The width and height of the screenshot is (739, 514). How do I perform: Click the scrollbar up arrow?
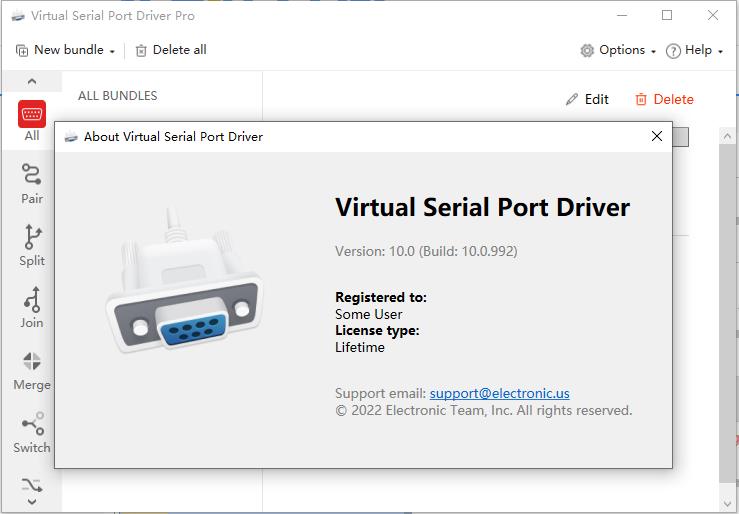tap(726, 137)
